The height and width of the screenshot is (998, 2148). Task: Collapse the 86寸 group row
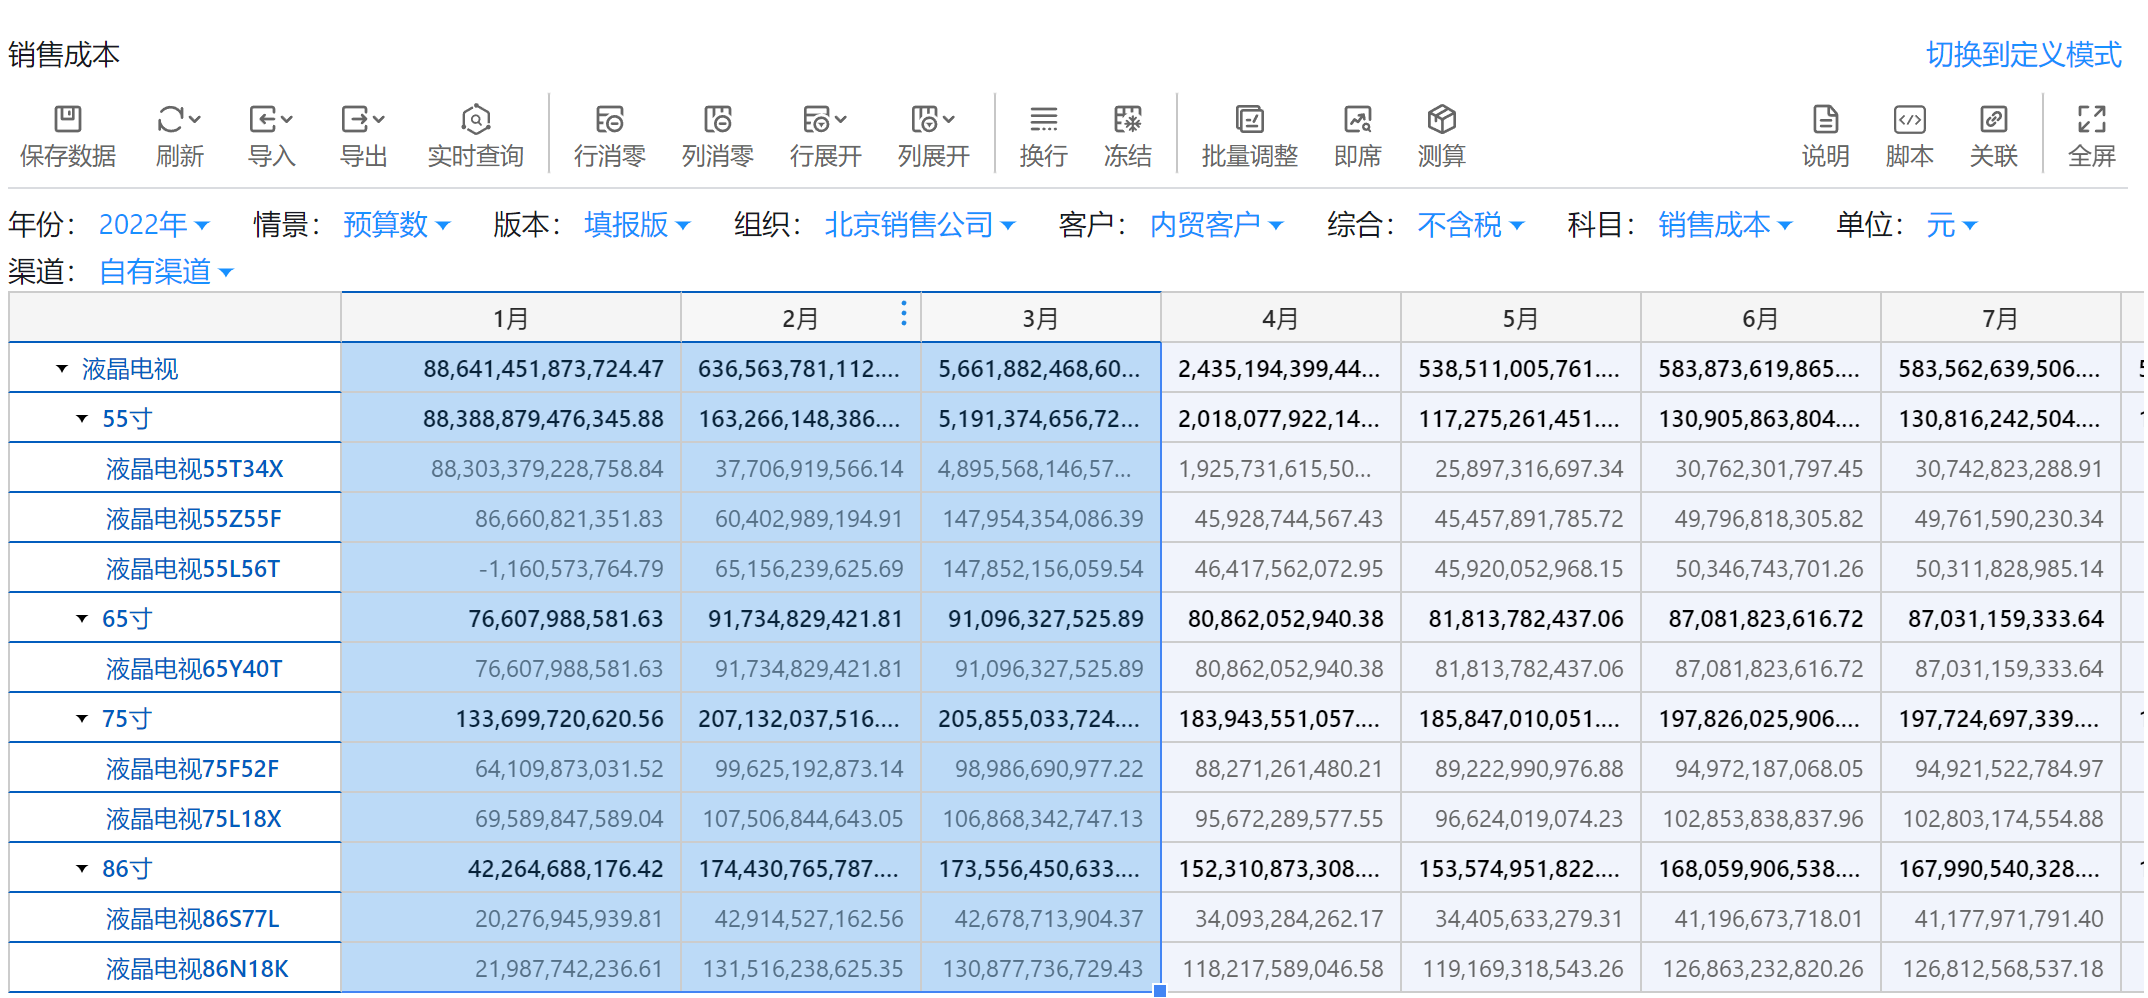[x=82, y=869]
